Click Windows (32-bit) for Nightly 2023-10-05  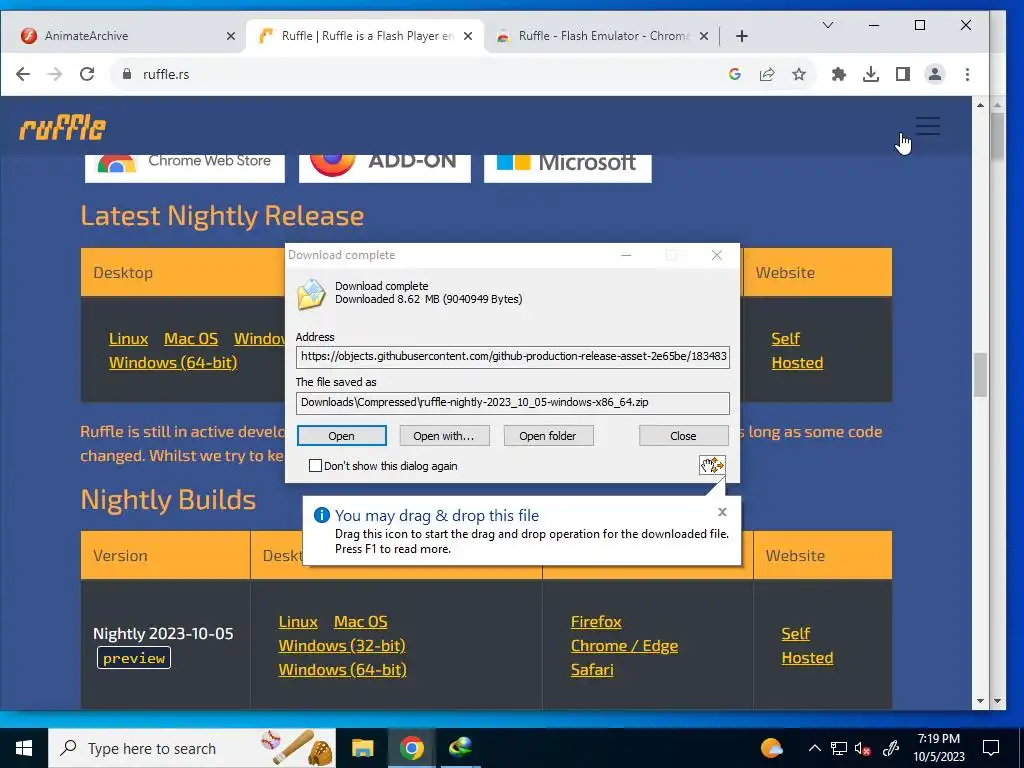(342, 646)
